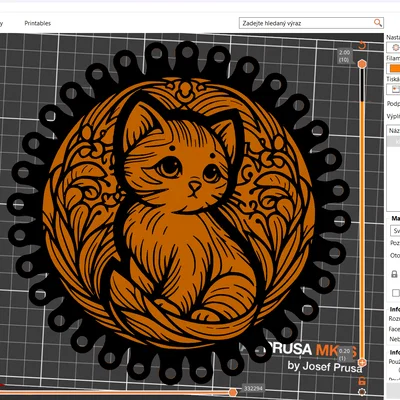
Task: Click the bottom plus handle of the layer slider
Action: point(362,362)
